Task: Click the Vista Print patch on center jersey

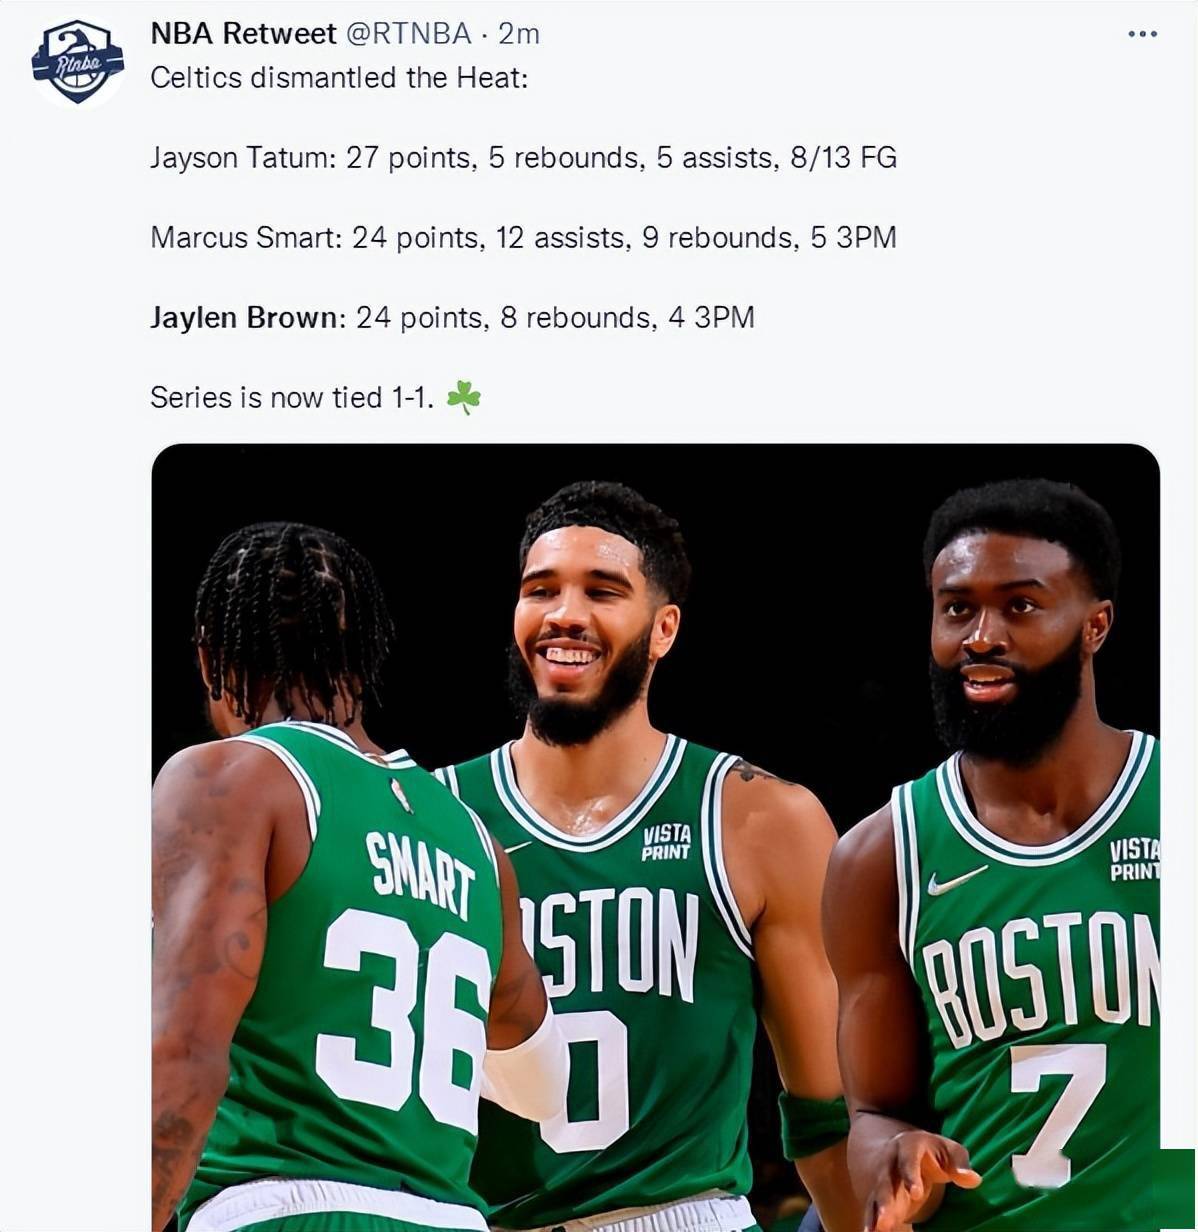Action: (x=666, y=842)
